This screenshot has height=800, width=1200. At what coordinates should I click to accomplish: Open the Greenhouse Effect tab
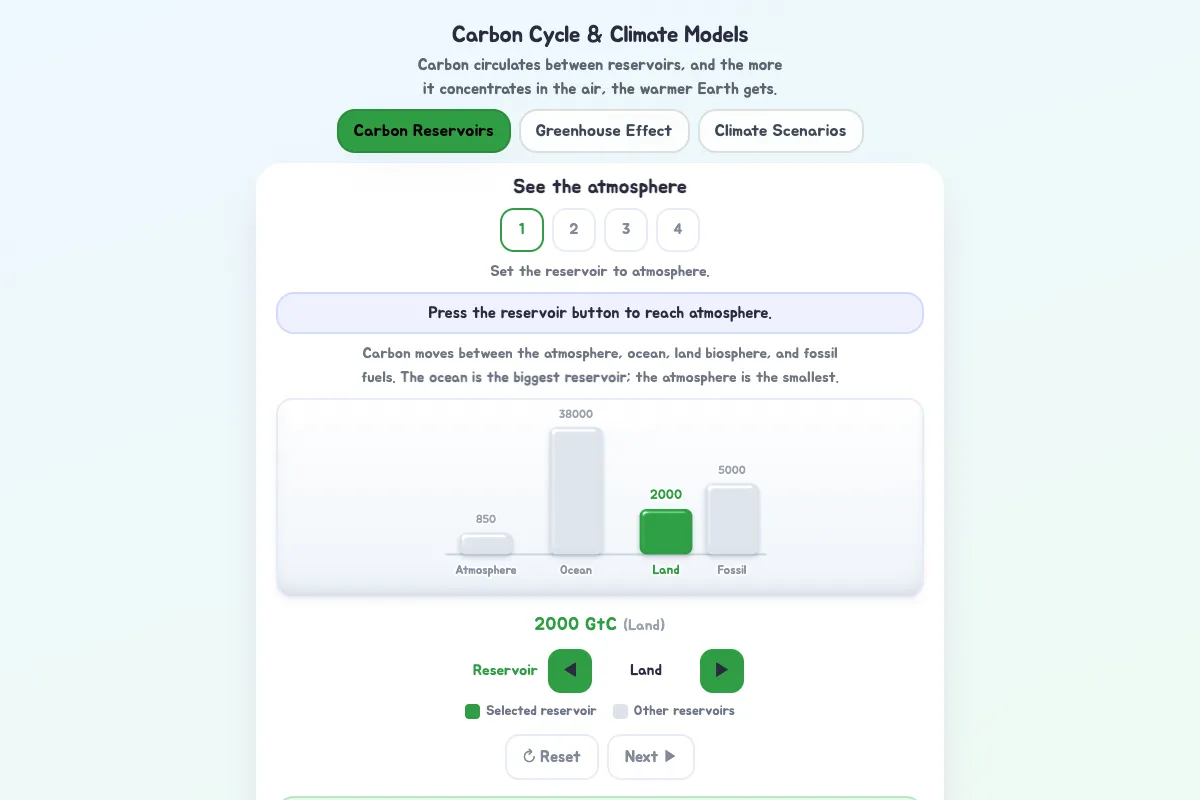click(604, 131)
